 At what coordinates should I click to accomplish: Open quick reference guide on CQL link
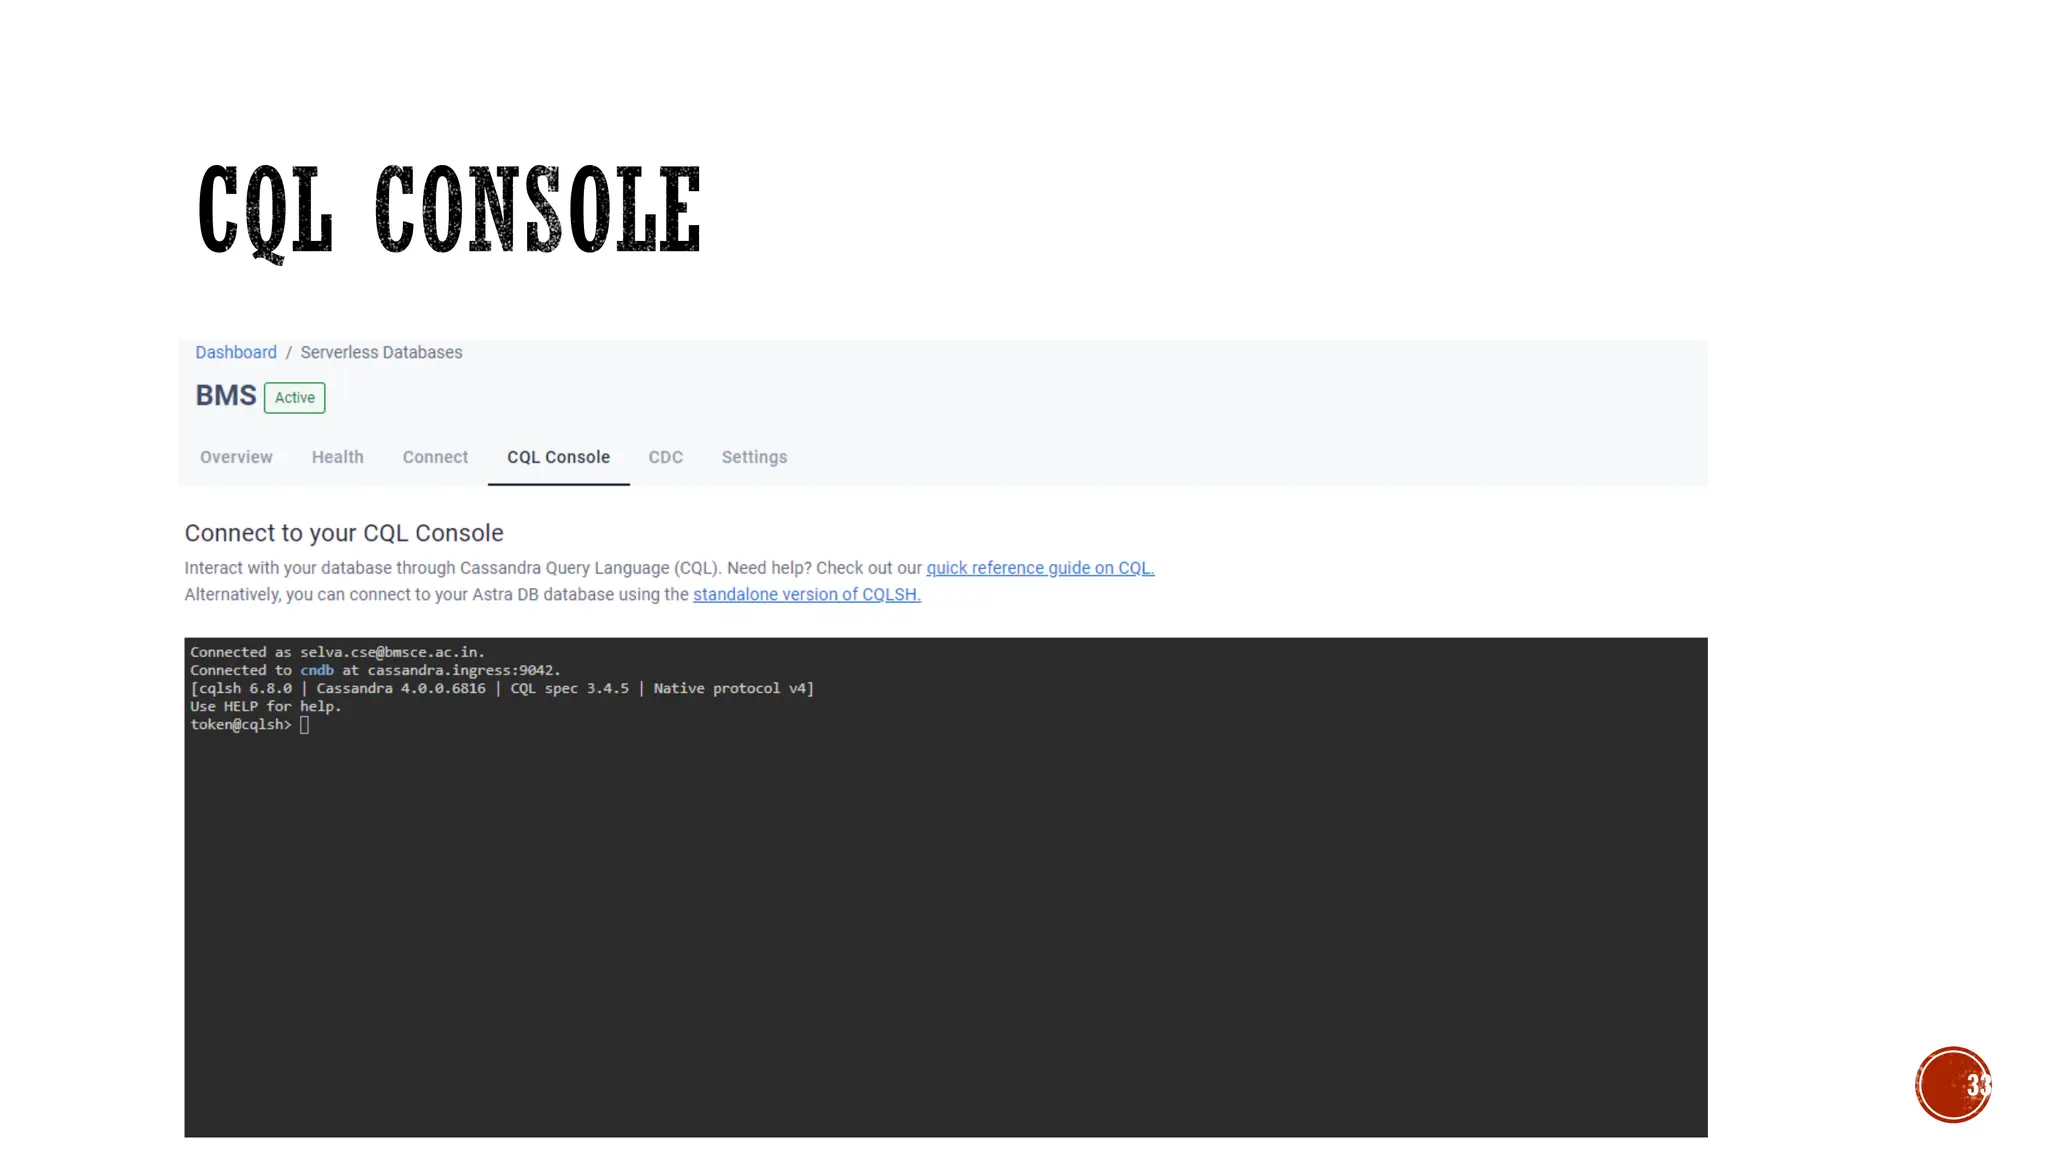point(1040,568)
